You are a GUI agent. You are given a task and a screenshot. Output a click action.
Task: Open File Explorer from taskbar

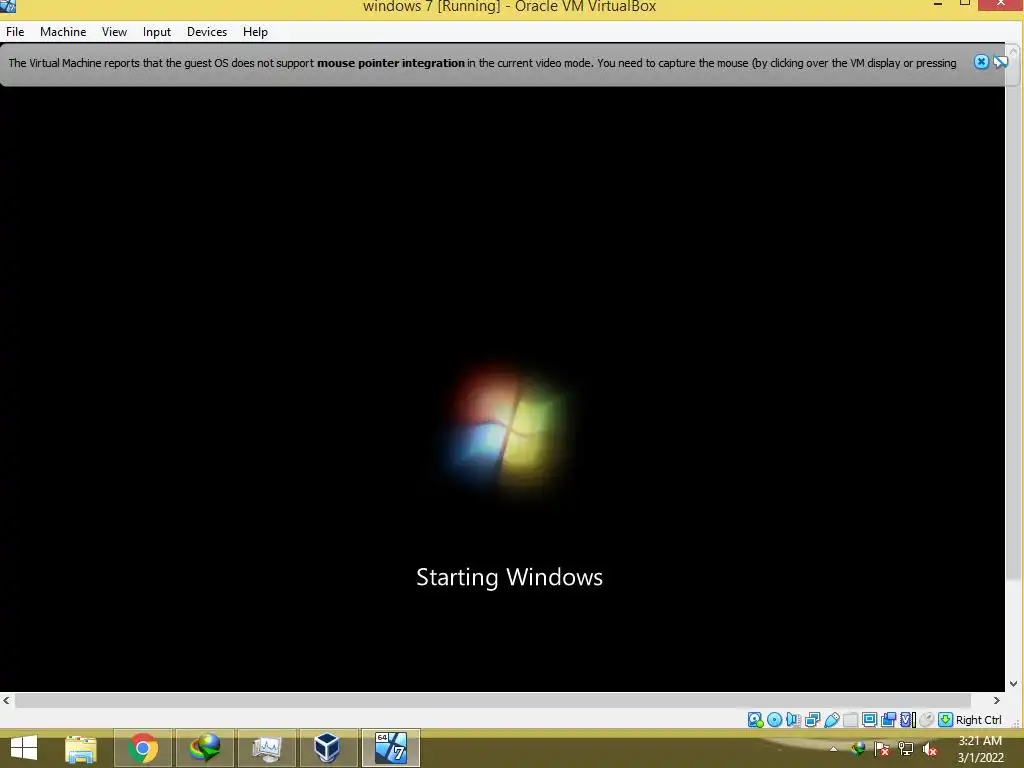(x=81, y=748)
